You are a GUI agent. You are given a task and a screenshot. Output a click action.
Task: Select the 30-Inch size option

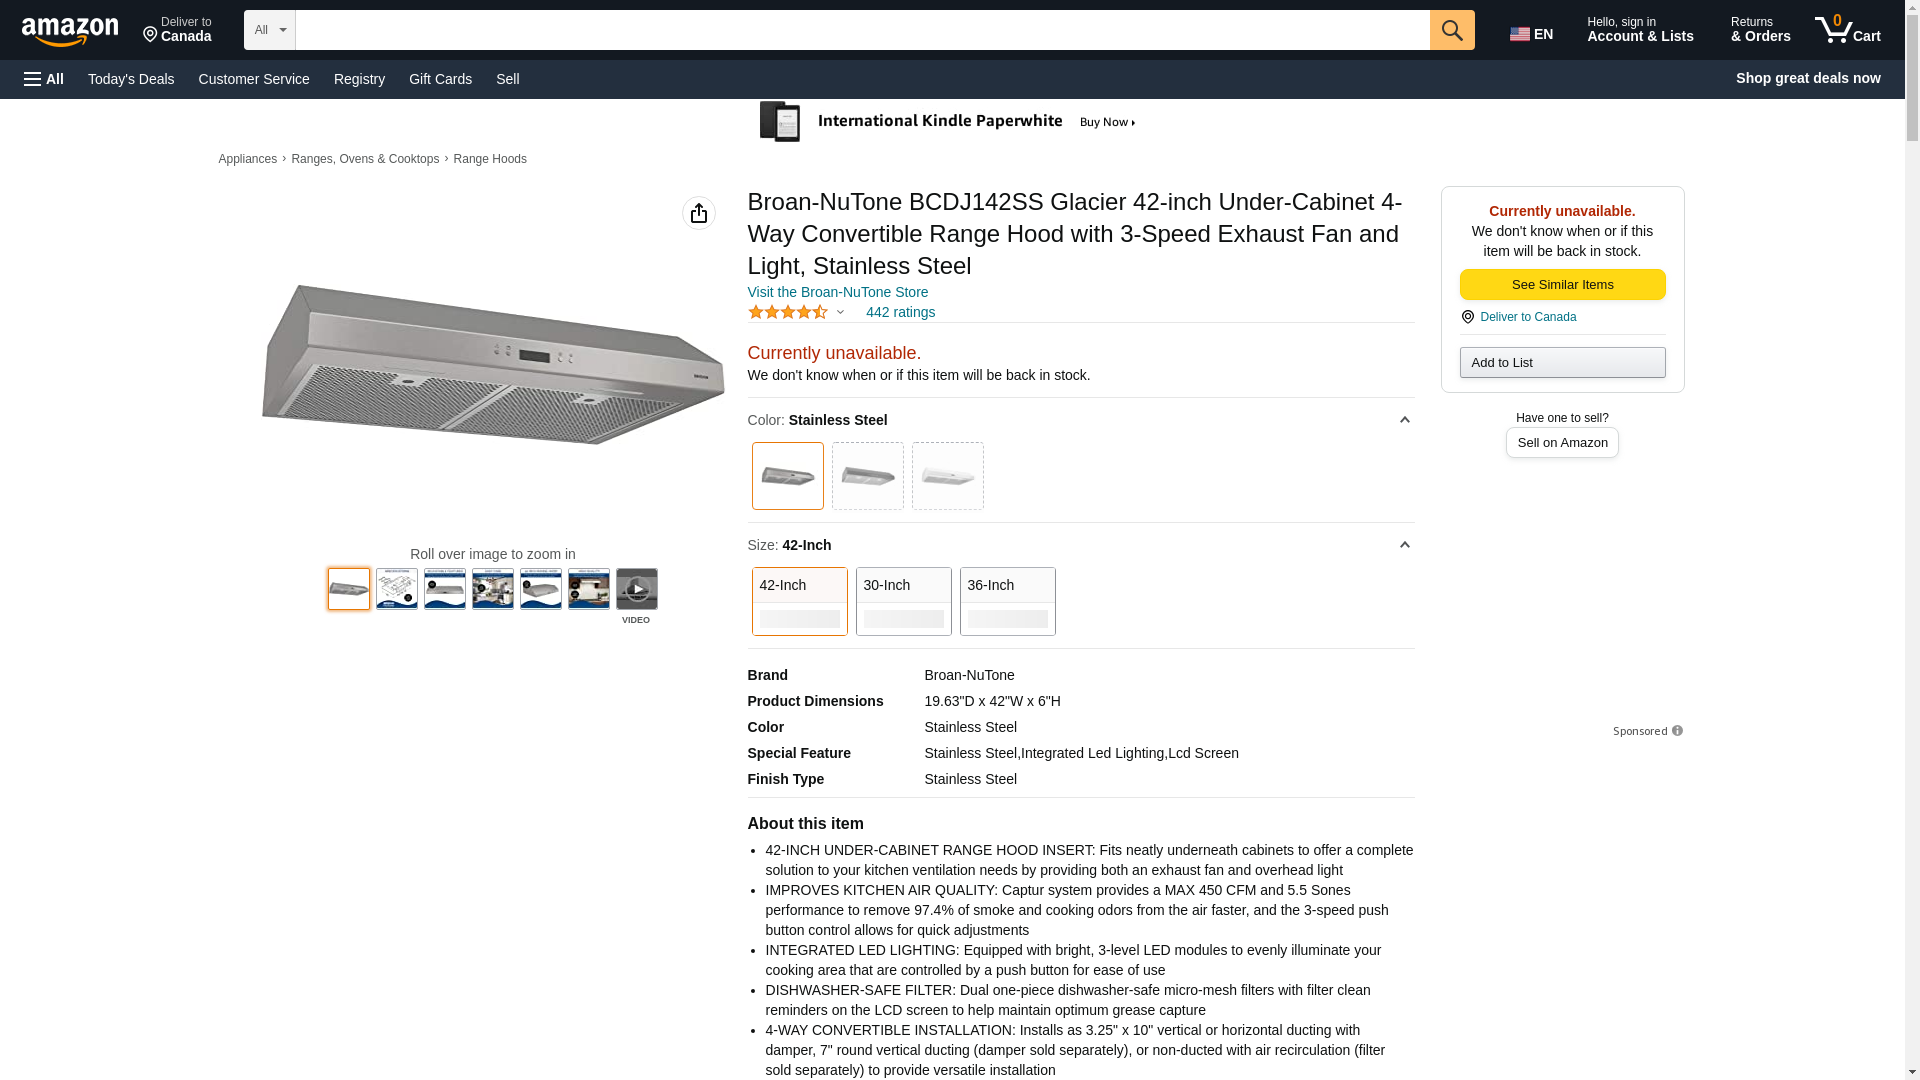903,601
